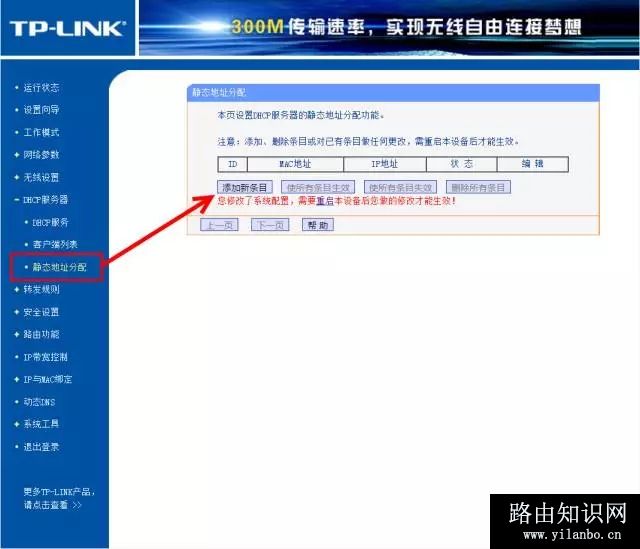The width and height of the screenshot is (640, 549).
Task: Select 工作模式 in the sidebar
Action: [x=41, y=132]
